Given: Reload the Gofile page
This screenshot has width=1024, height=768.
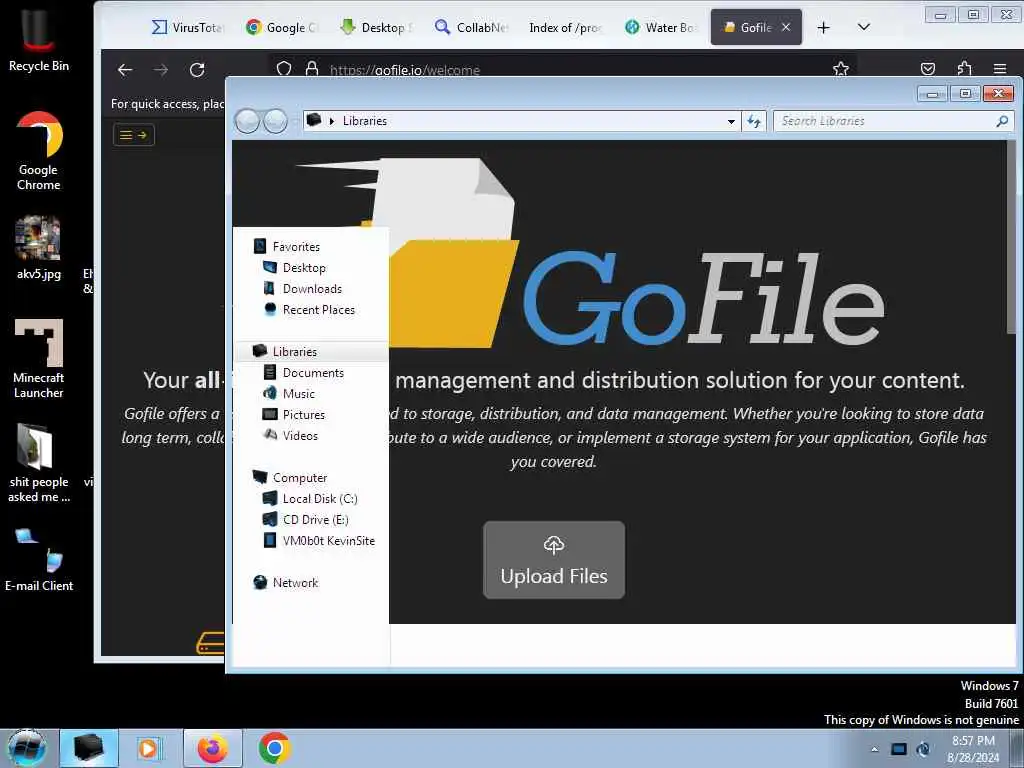Looking at the screenshot, I should click(197, 69).
